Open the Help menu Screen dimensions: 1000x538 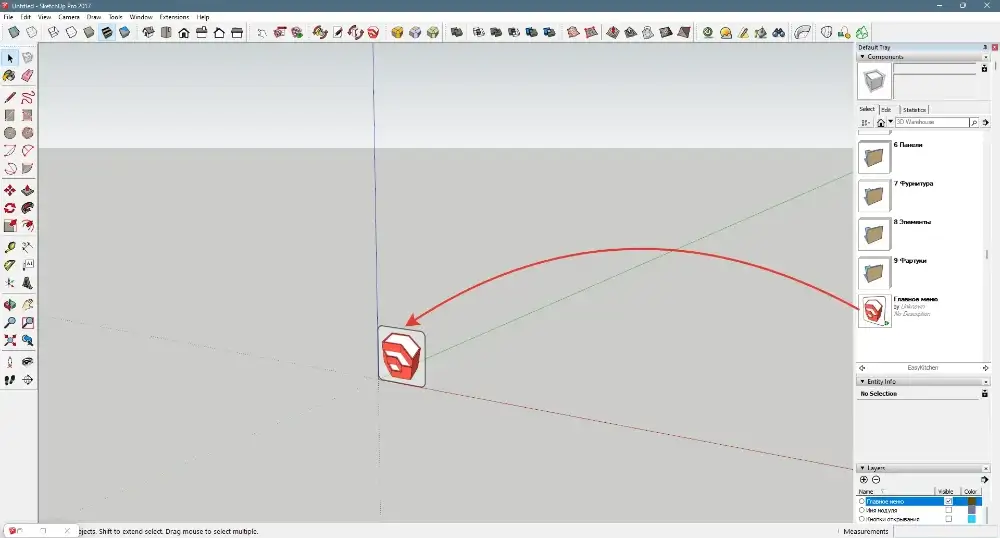click(203, 17)
